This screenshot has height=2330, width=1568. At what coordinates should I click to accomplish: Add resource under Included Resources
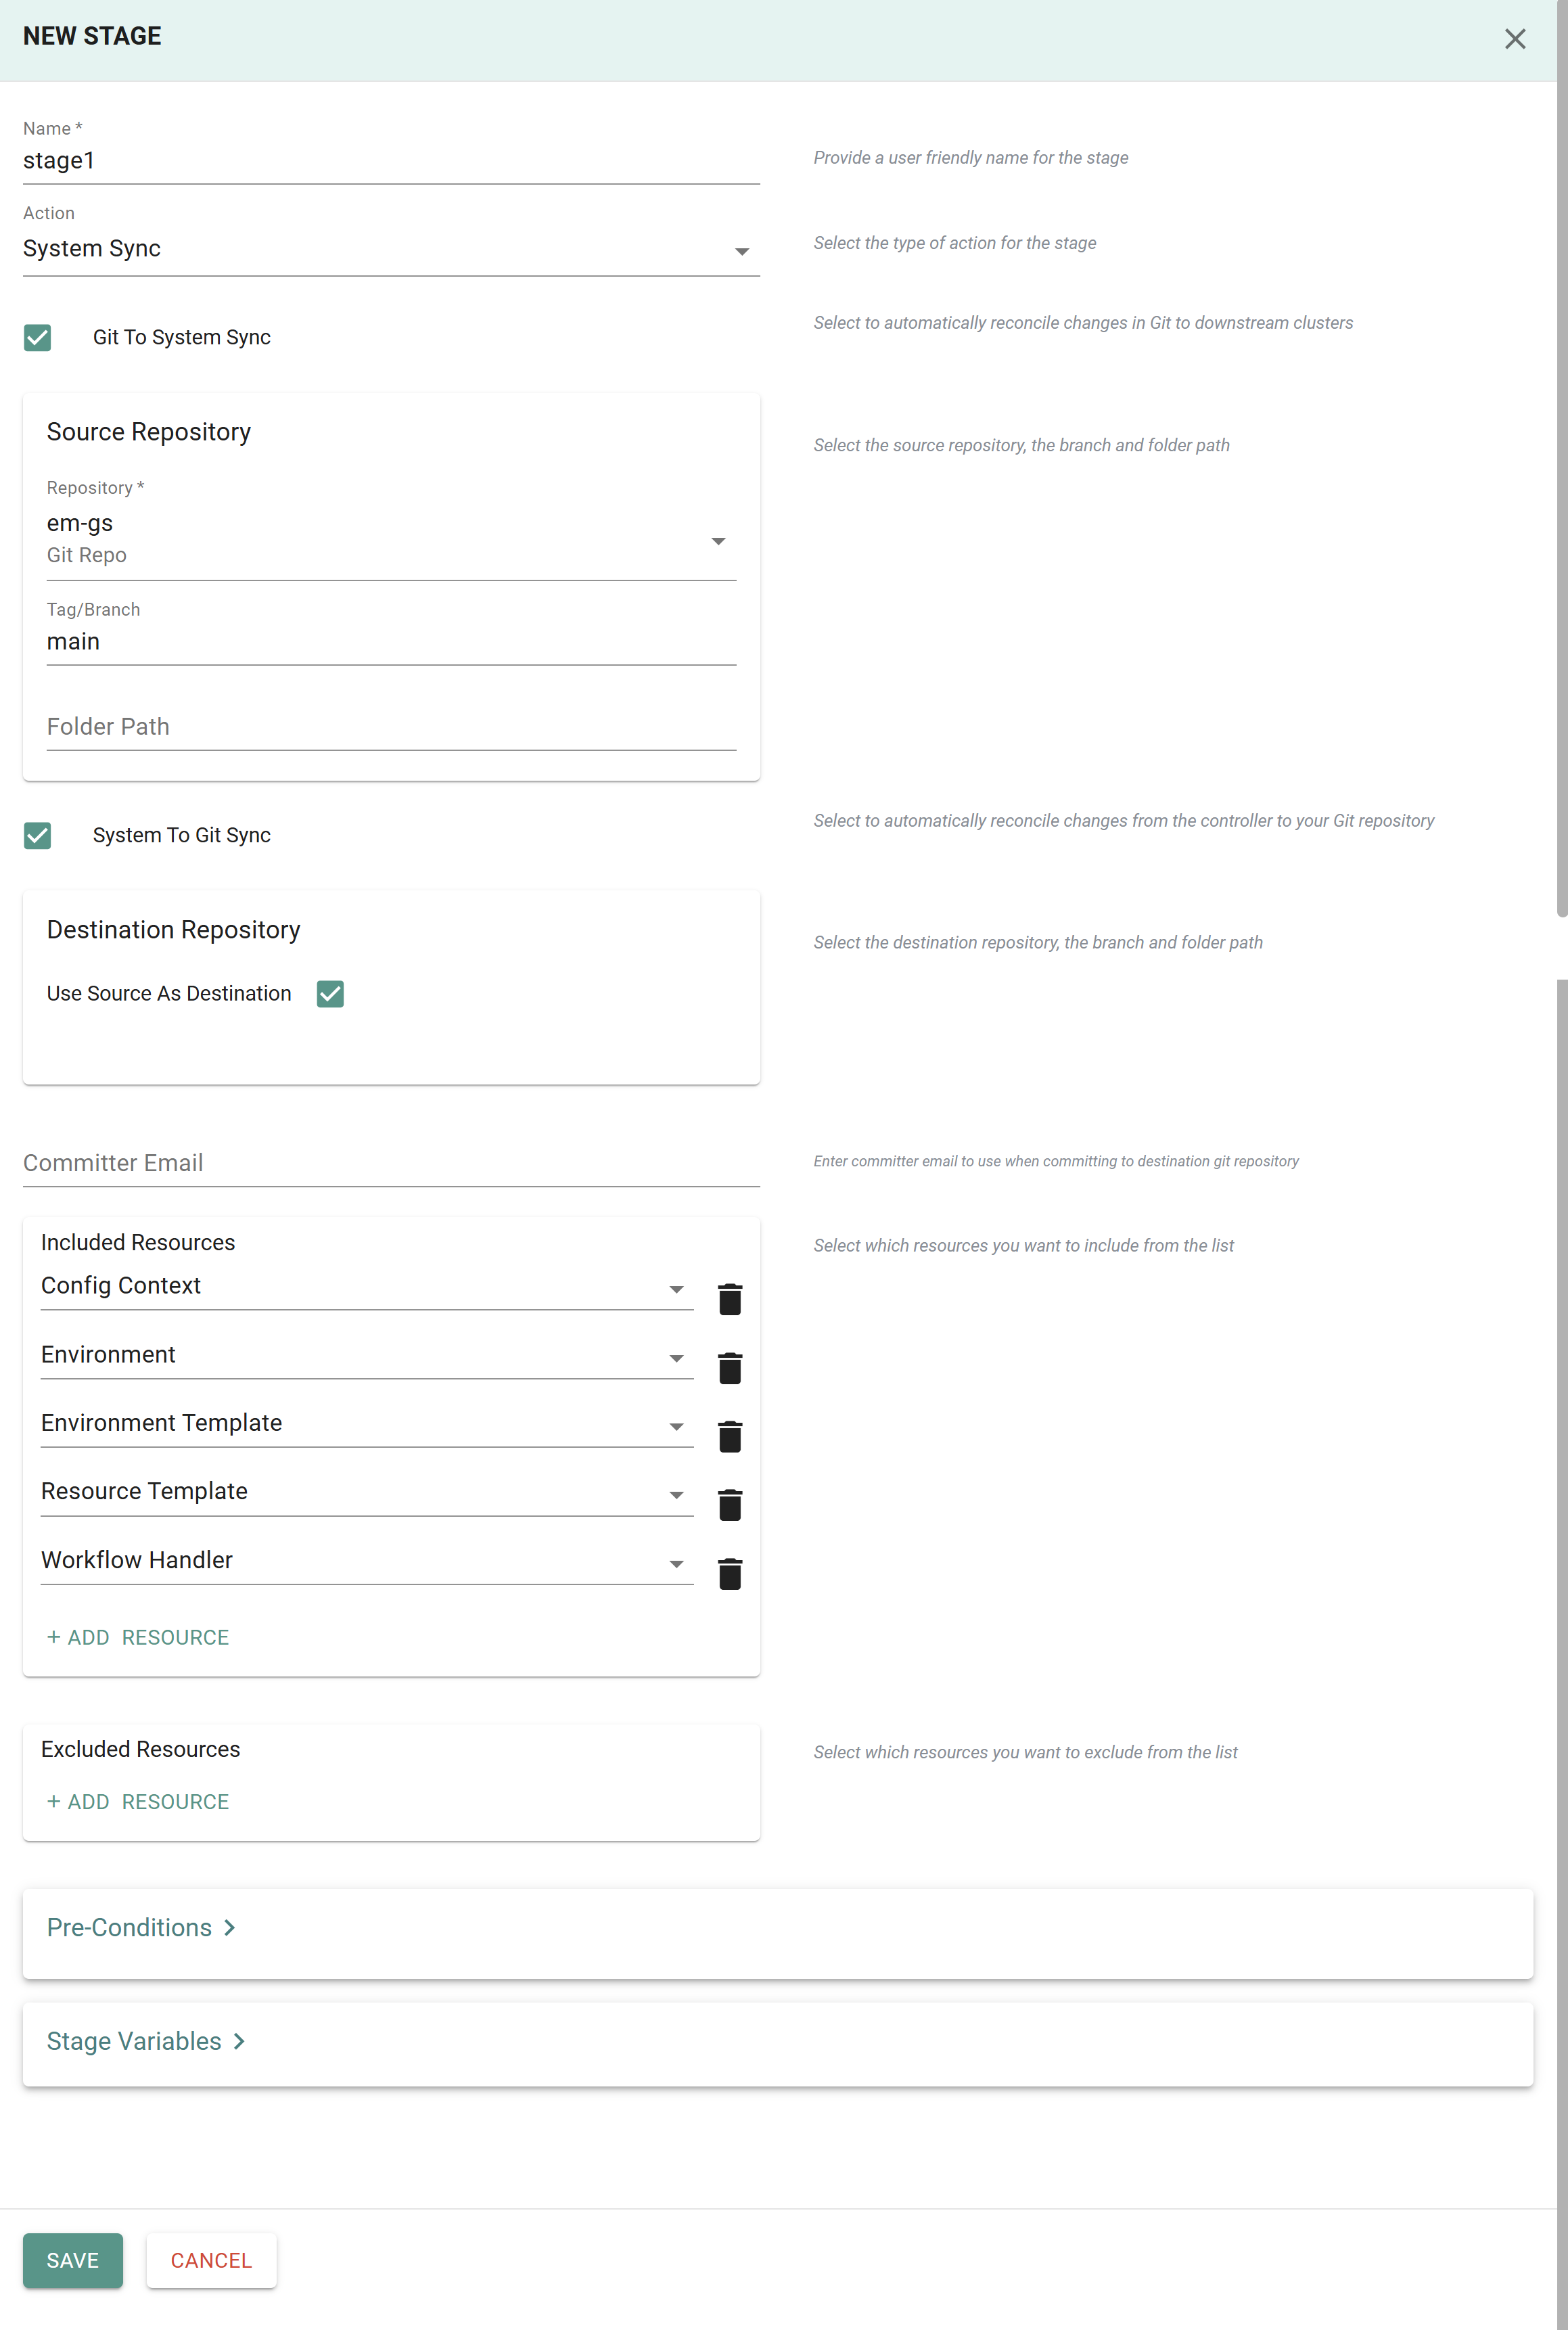(x=138, y=1638)
